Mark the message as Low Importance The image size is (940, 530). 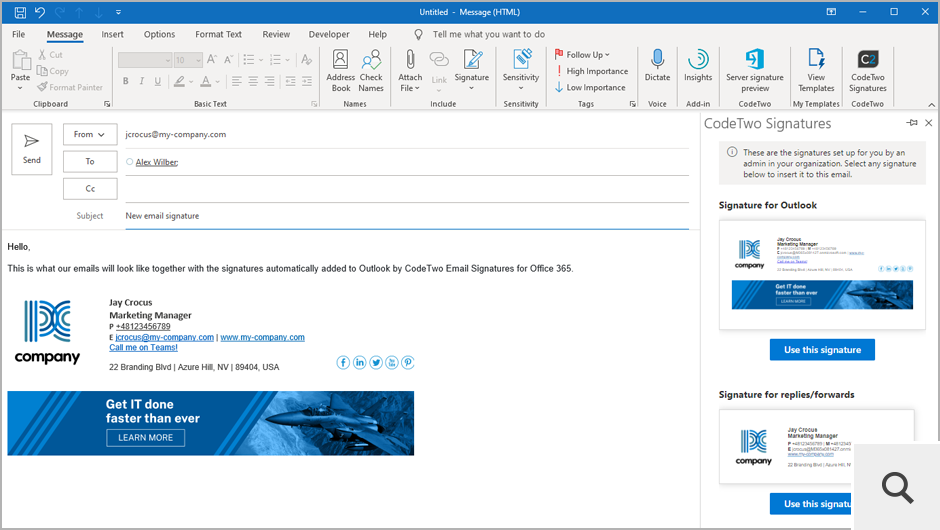coord(590,88)
